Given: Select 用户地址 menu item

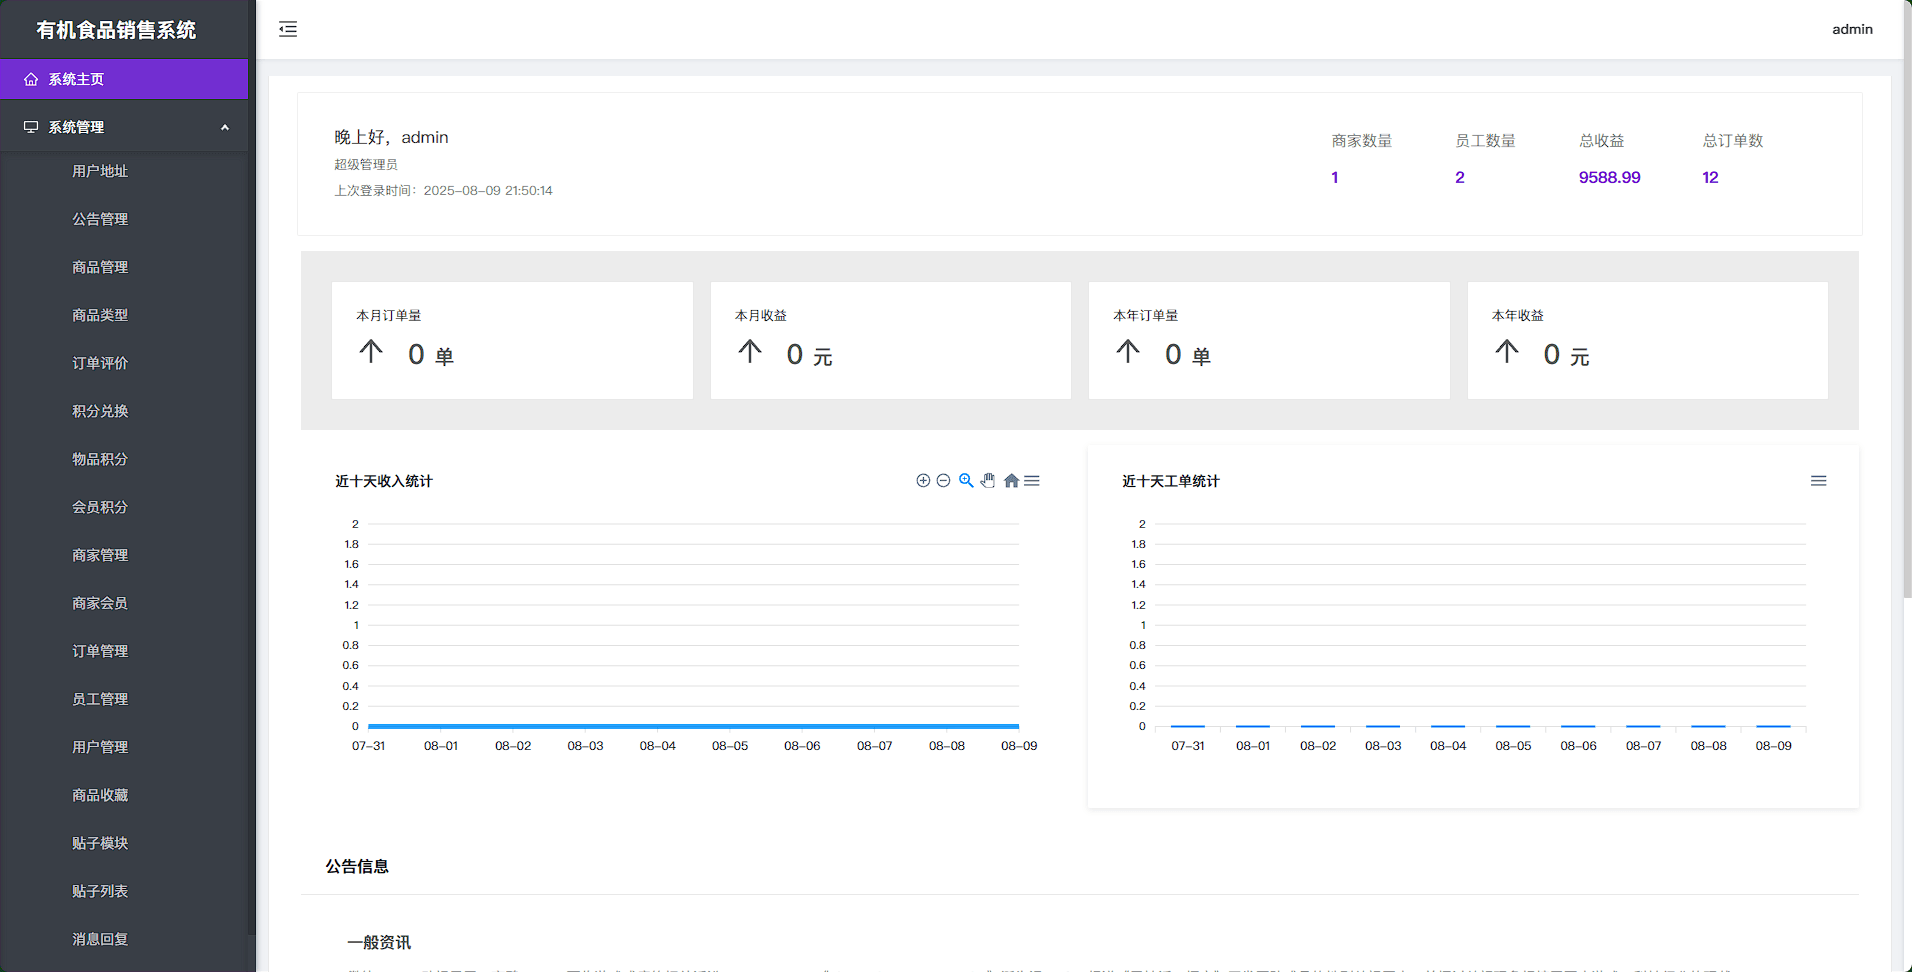Looking at the screenshot, I should (x=100, y=171).
